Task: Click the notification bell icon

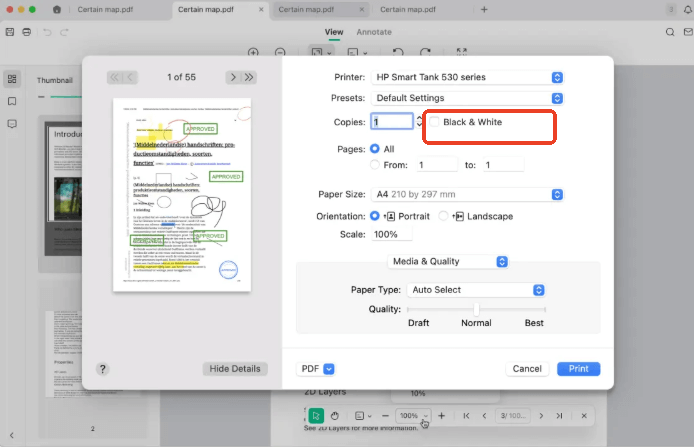Action: click(688, 9)
